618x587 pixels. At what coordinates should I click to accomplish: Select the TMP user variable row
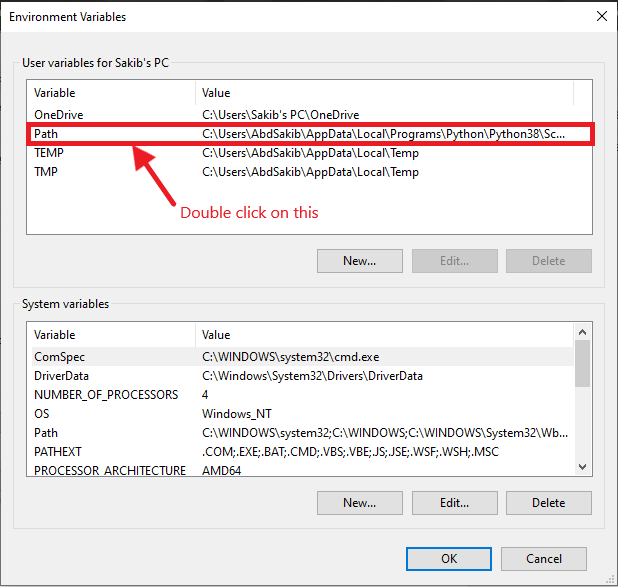tap(310, 172)
